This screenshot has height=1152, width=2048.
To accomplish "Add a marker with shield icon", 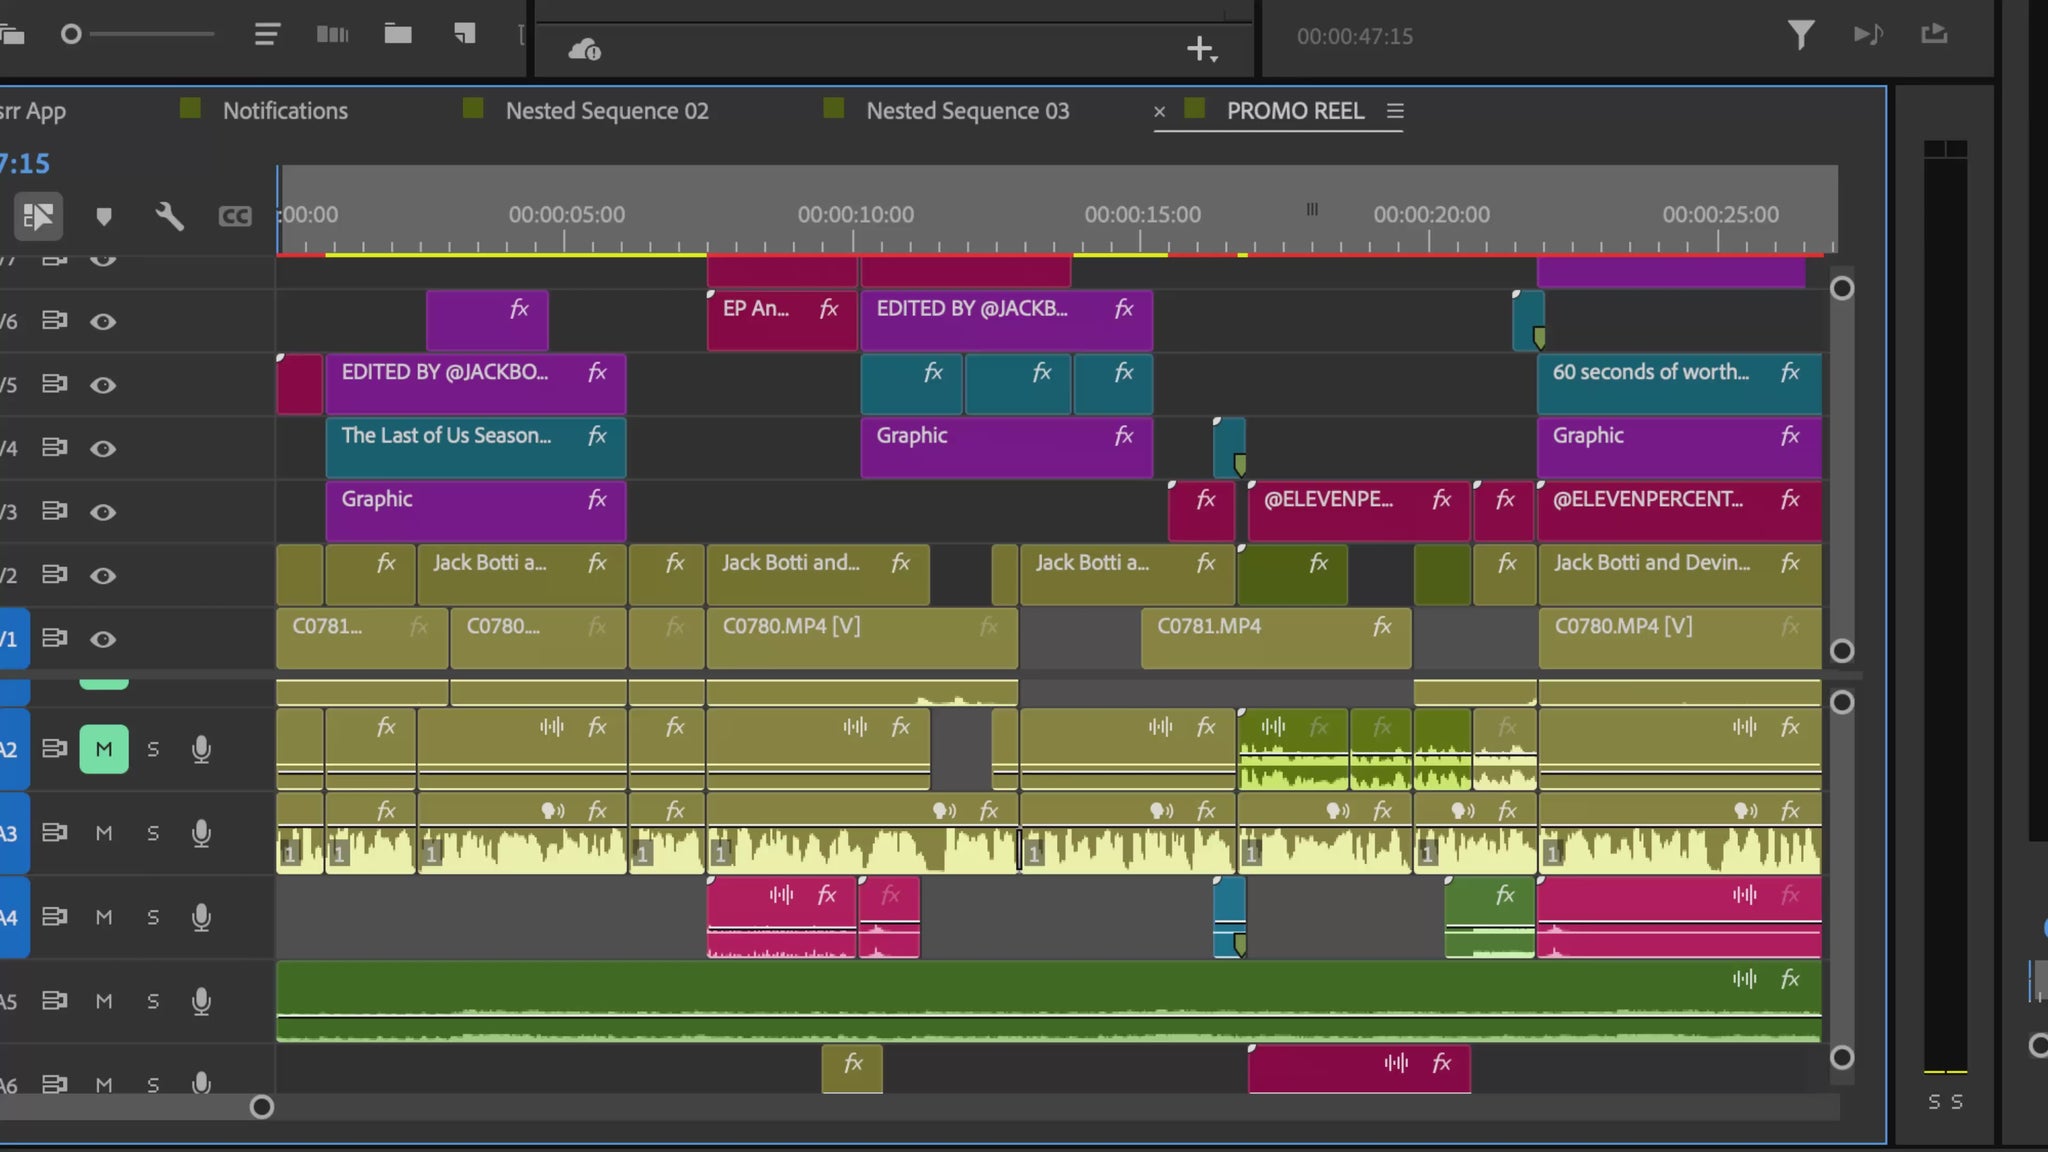I will 103,216.
